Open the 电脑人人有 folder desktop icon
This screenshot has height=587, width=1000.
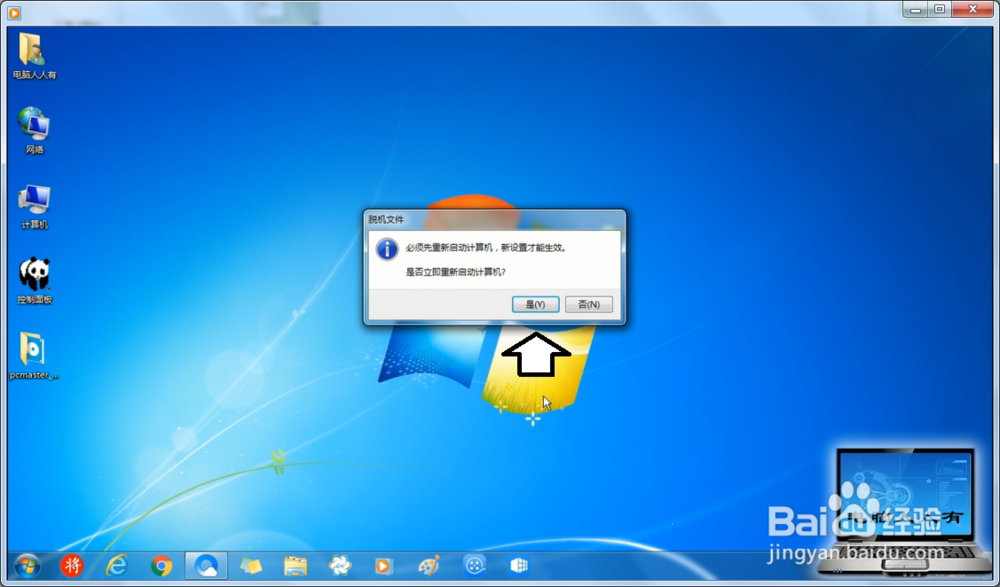34,56
